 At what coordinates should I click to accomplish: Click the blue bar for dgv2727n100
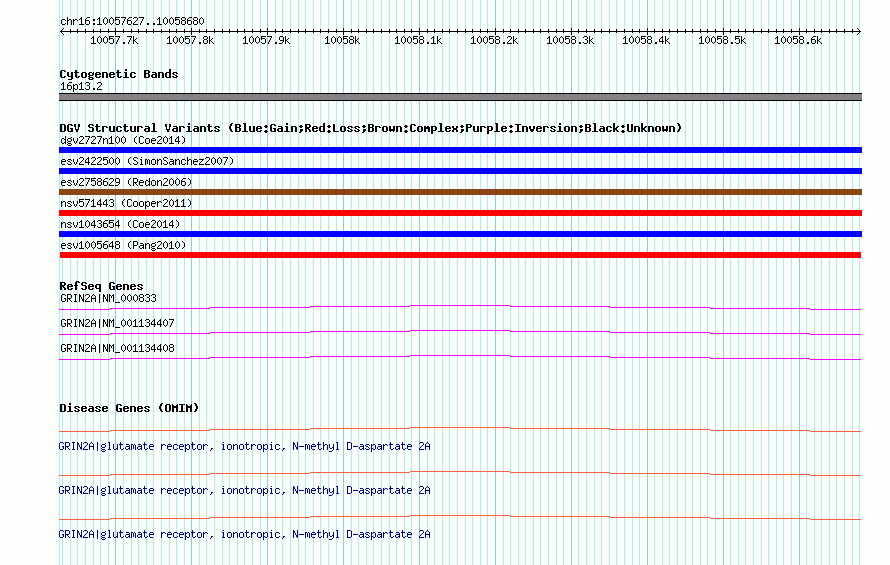tap(460, 150)
